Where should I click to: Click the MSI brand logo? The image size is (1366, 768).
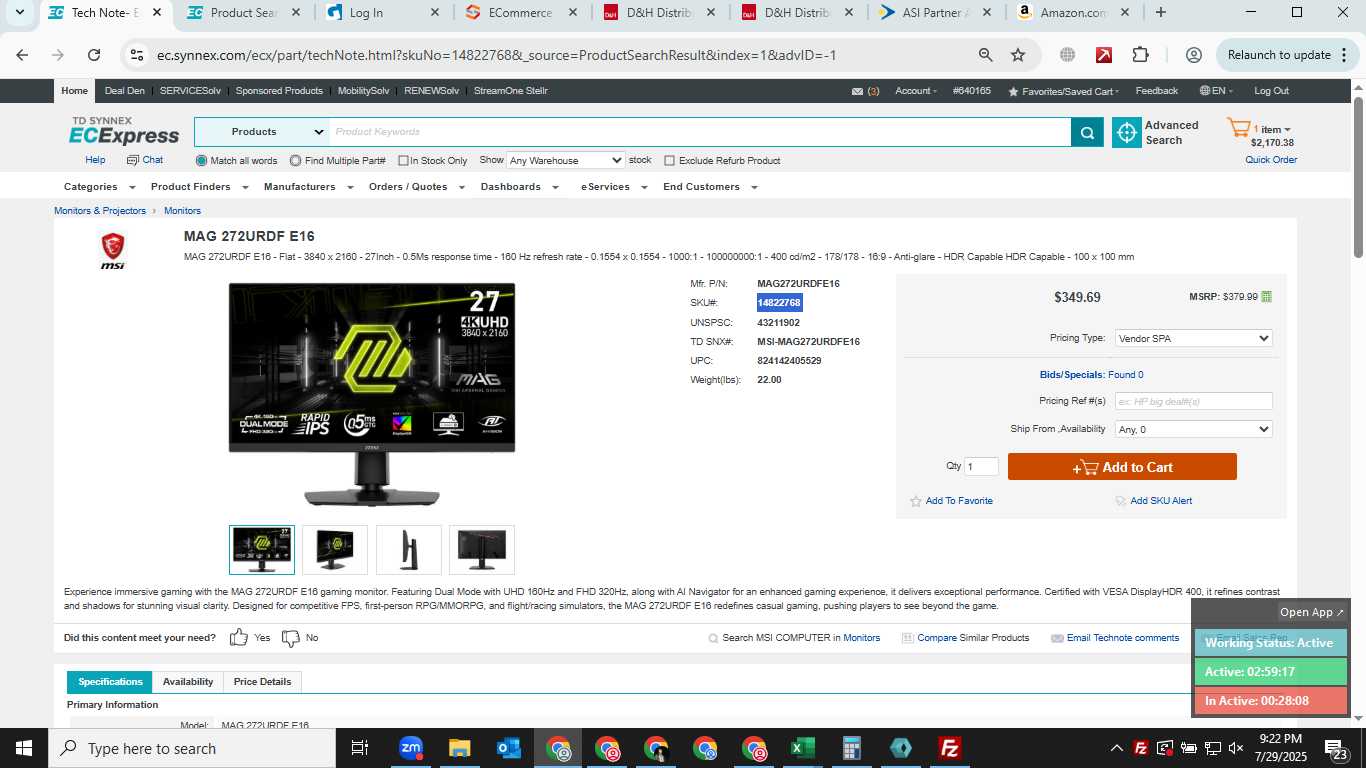coord(113,251)
